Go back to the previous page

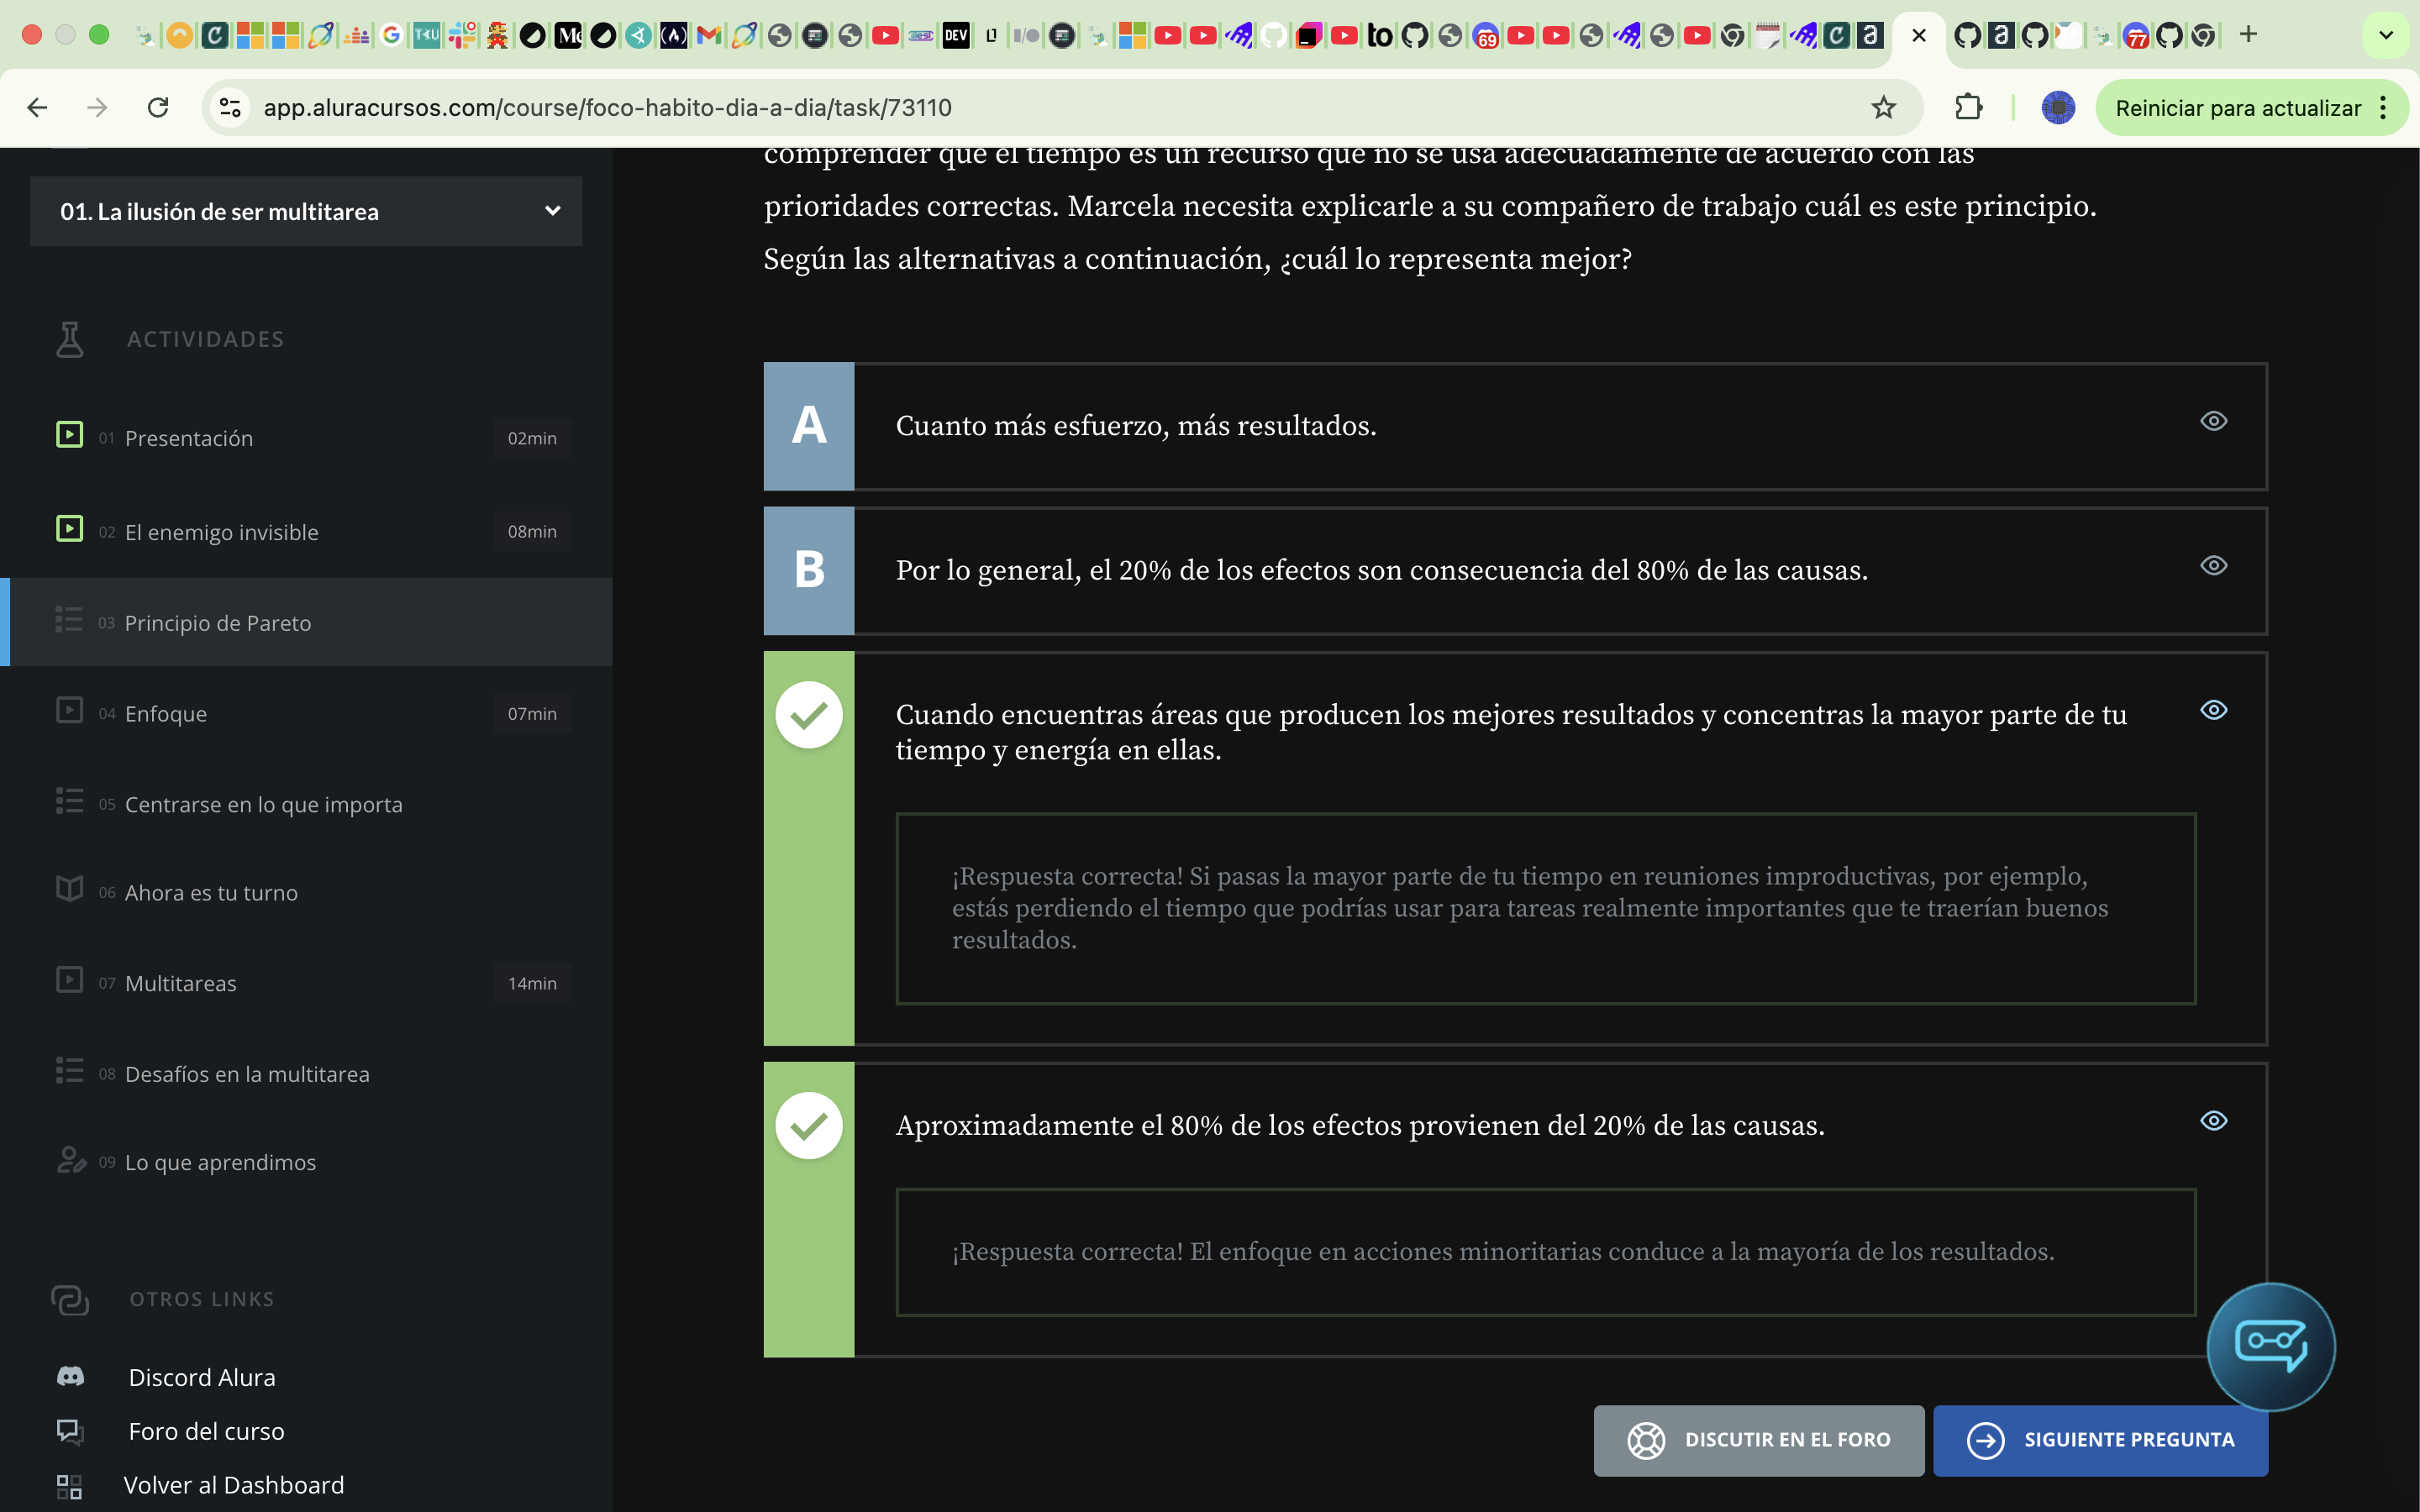[37, 107]
